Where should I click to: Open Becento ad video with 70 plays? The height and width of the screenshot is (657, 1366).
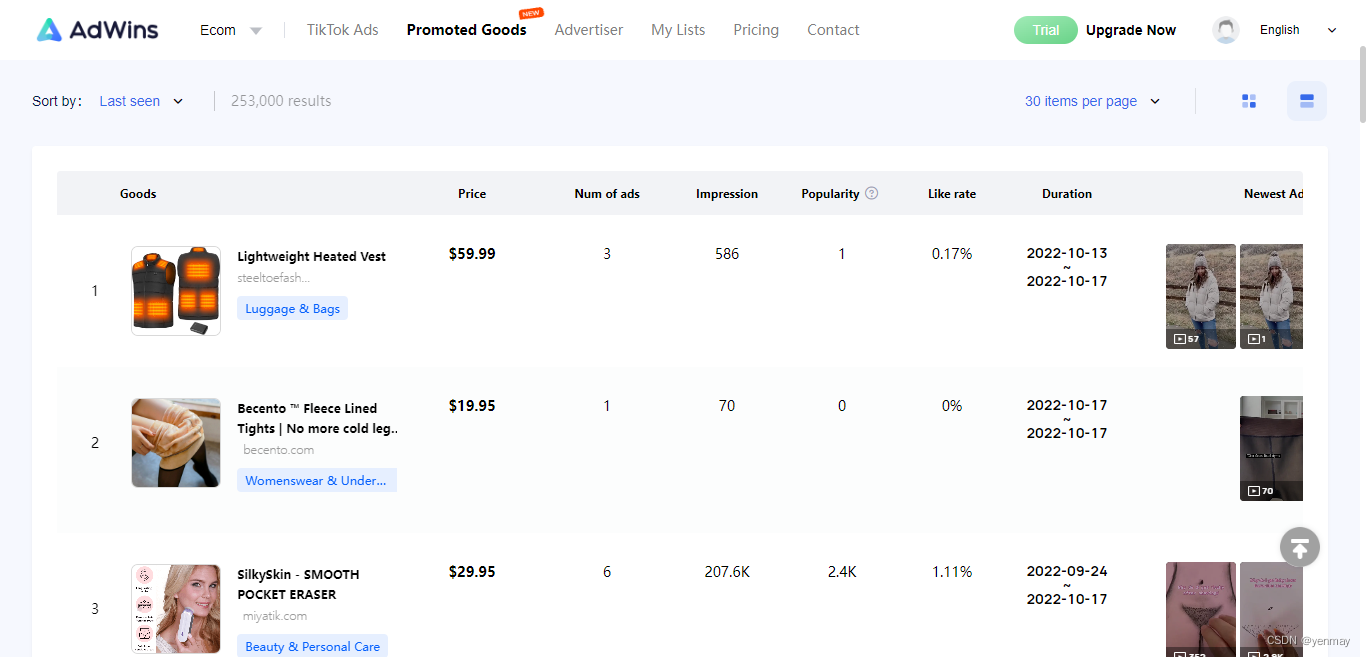tap(1272, 448)
